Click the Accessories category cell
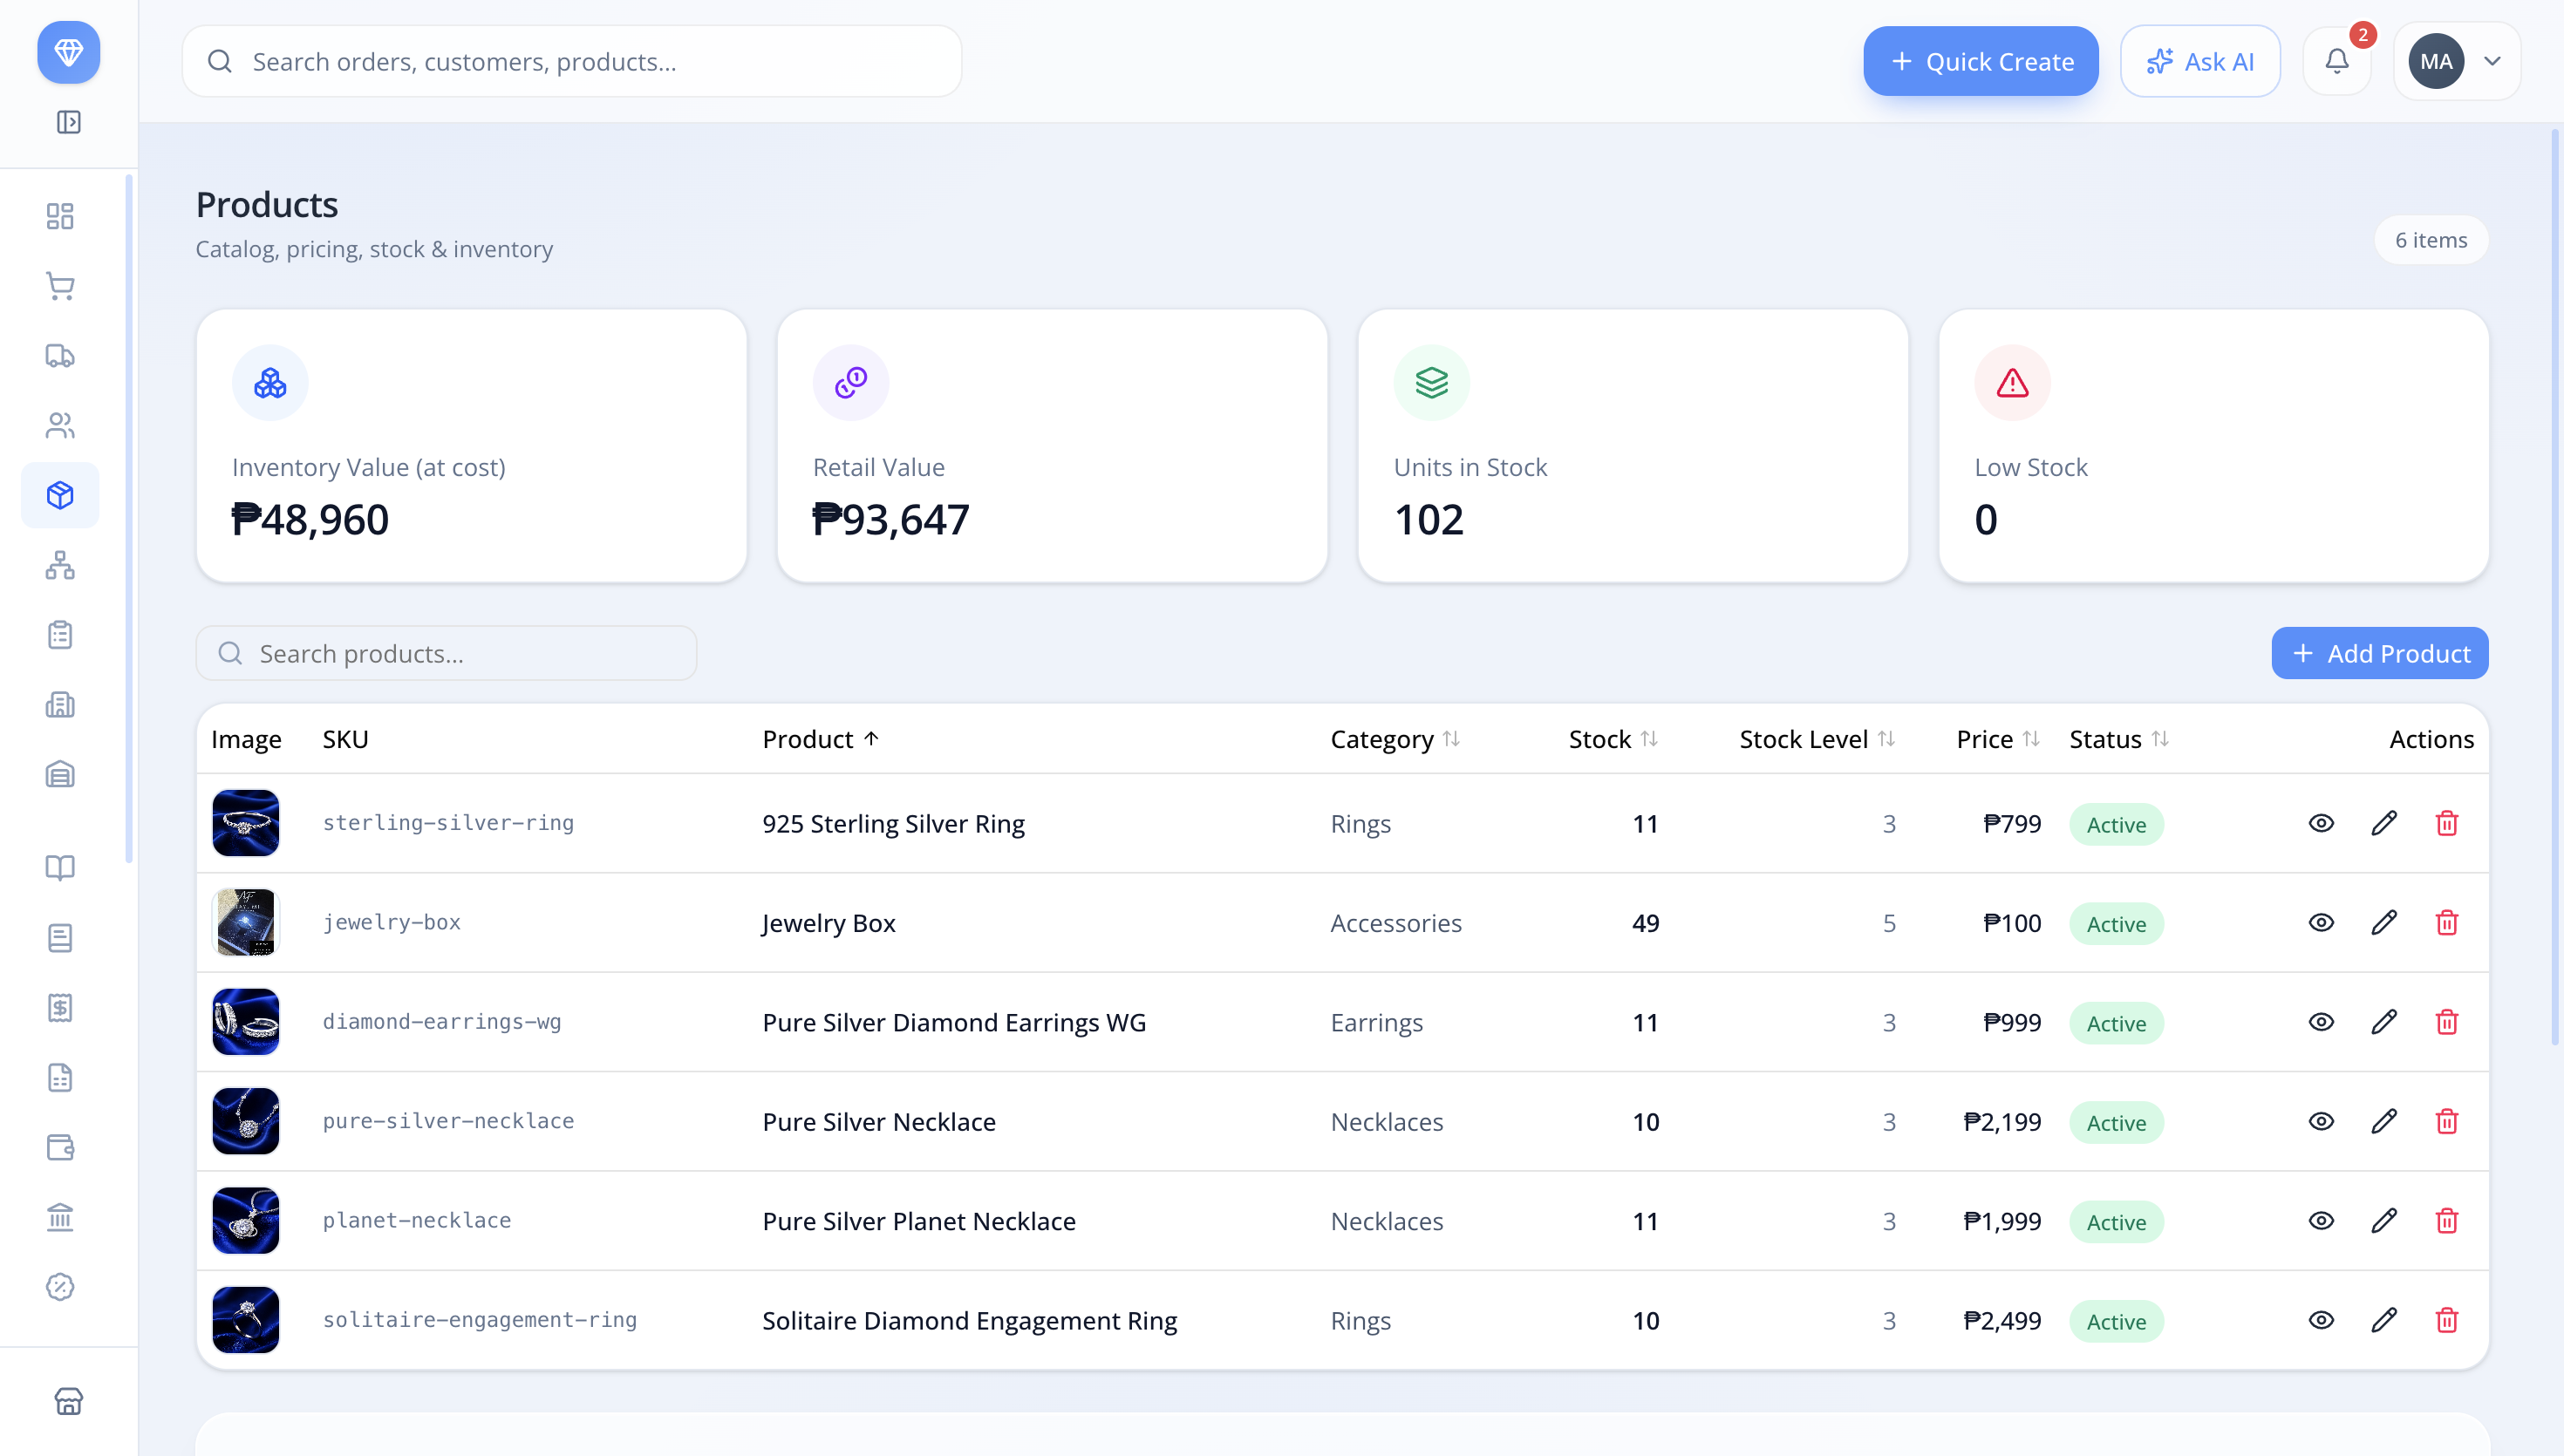The height and width of the screenshot is (1456, 2564). (1396, 923)
